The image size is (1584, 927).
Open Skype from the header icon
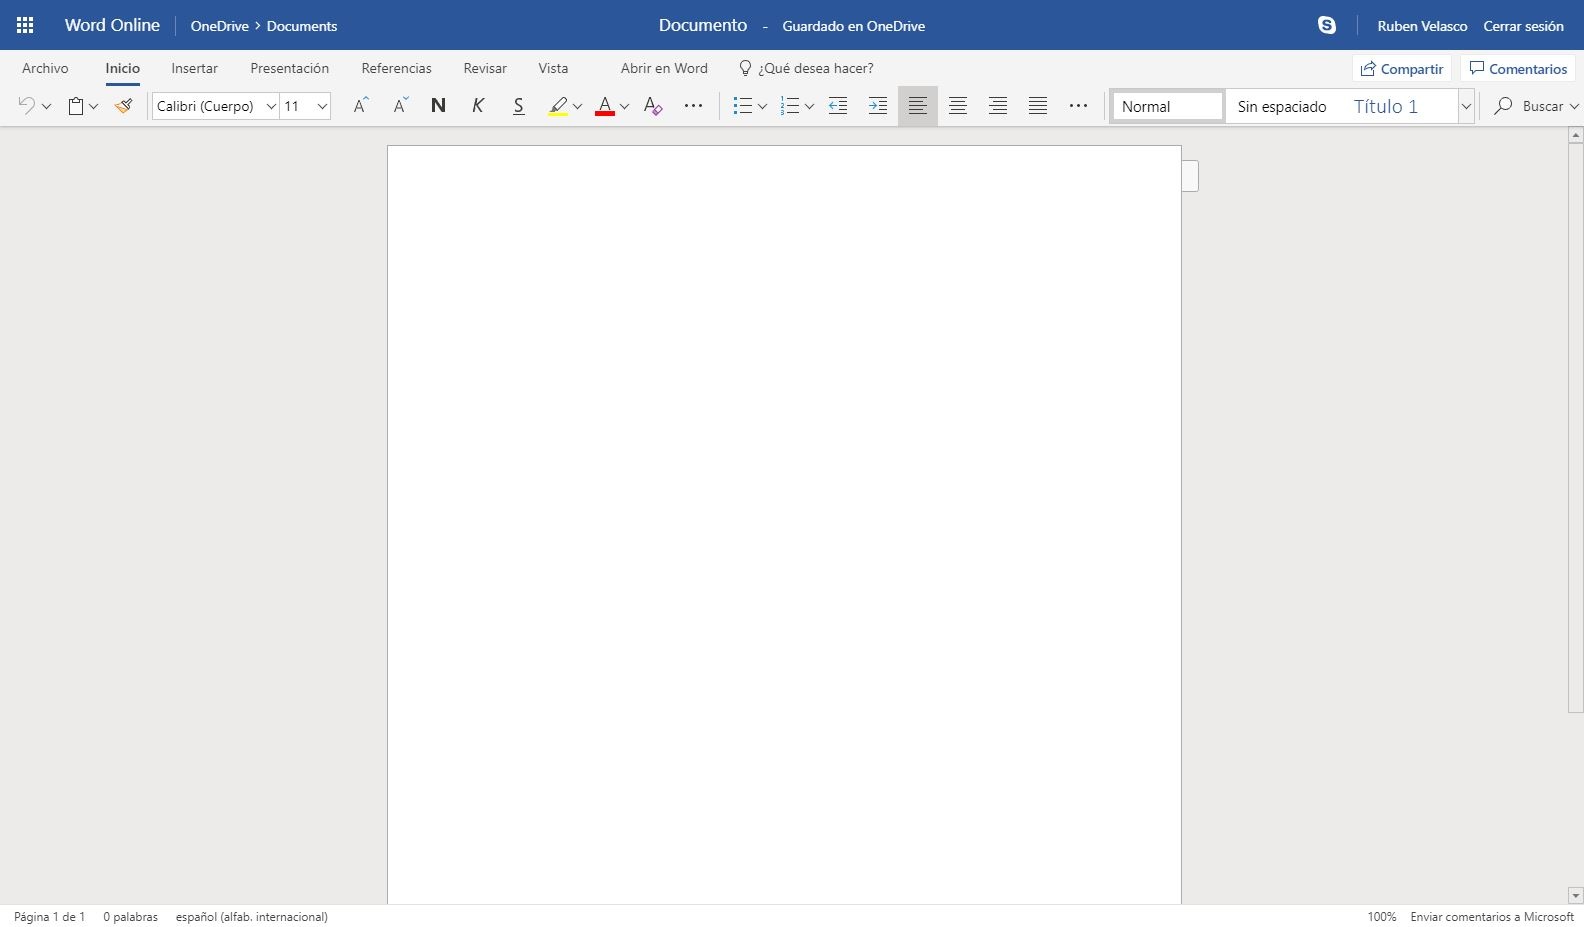1327,26
